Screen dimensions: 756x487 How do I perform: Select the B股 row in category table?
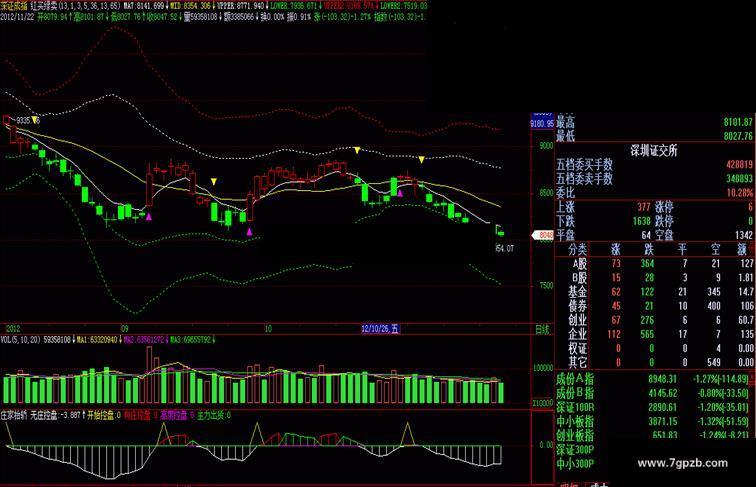pyautogui.click(x=655, y=278)
